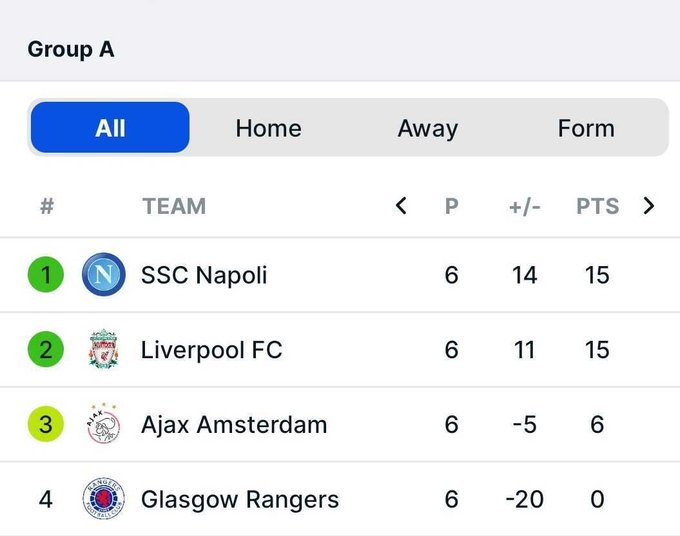Click the SSC Napoli club crest
Screen dimensions: 680x536
point(104,275)
